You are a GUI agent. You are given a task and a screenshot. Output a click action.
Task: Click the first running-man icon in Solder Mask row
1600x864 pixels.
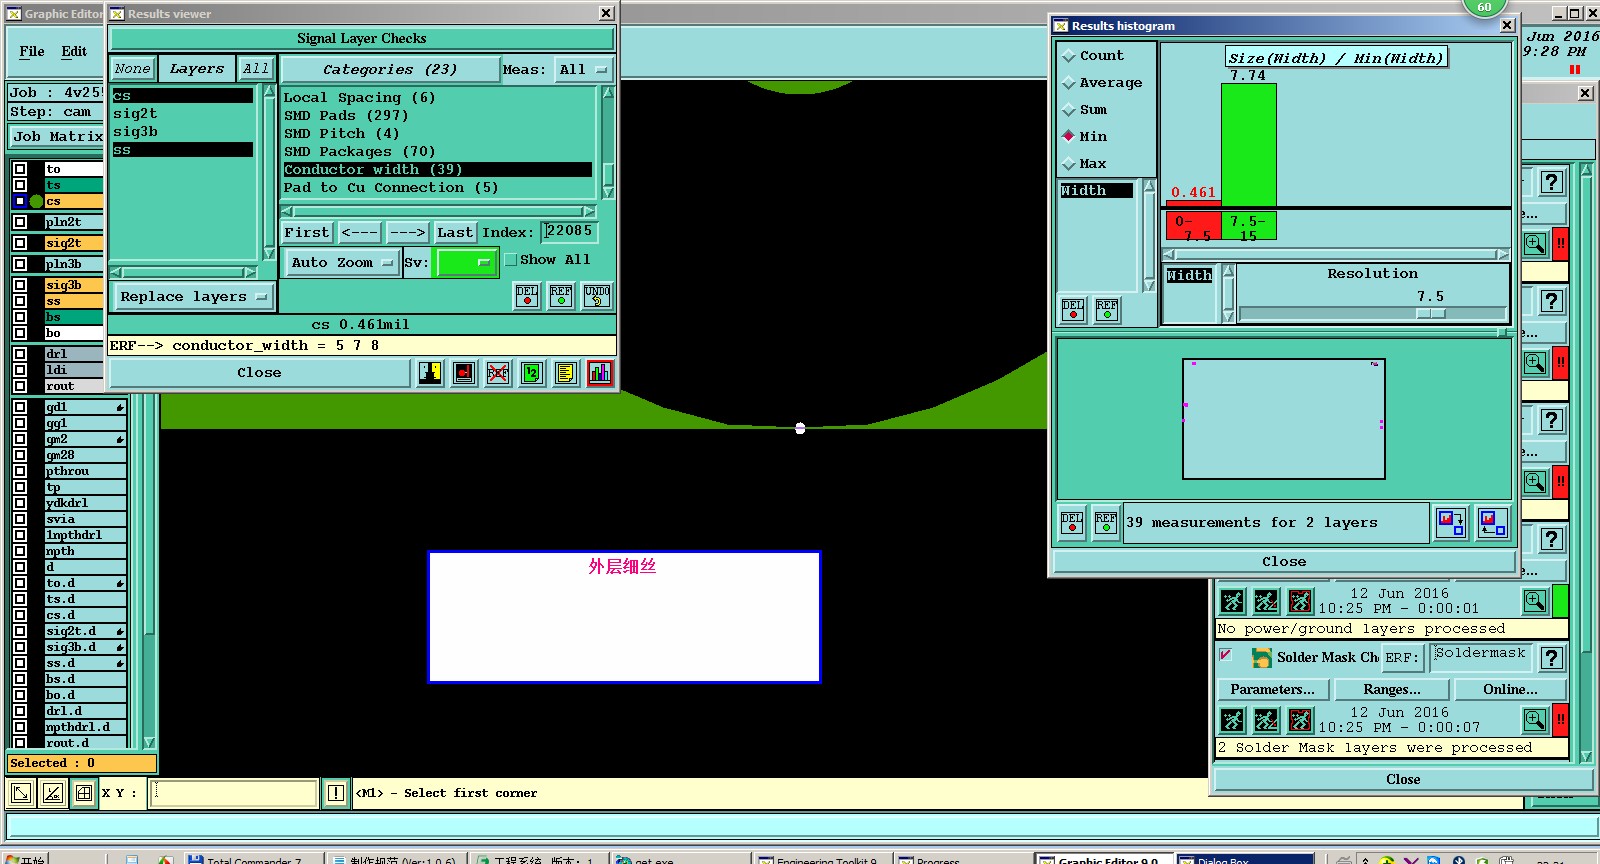[1233, 720]
